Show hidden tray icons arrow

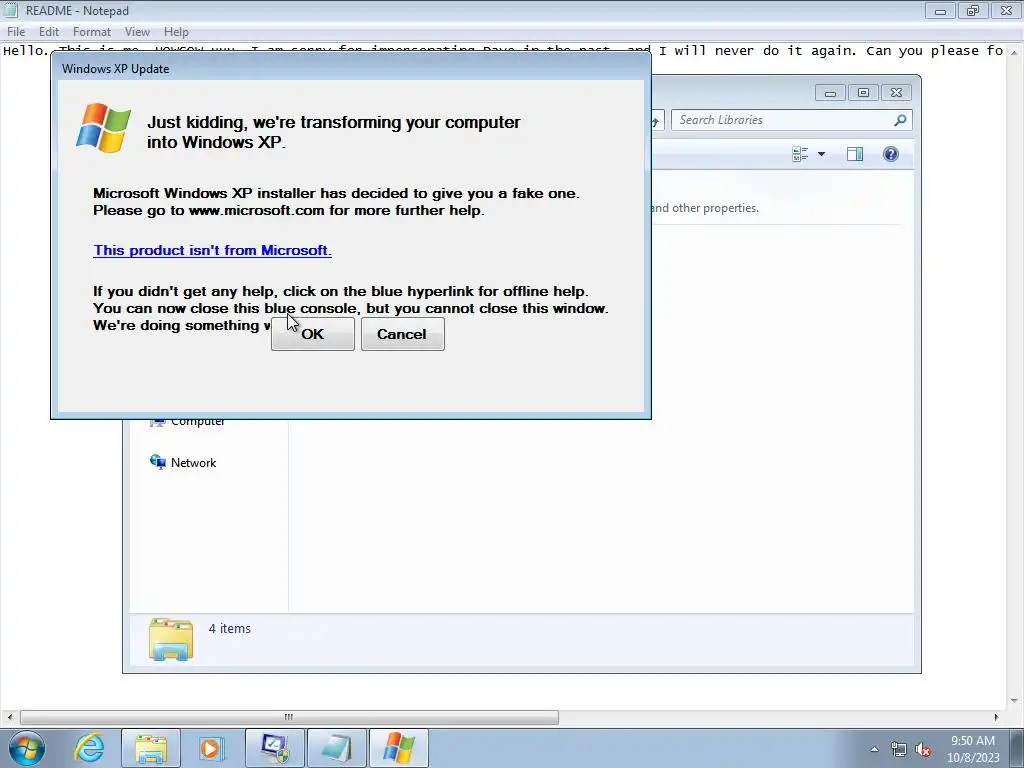874,749
